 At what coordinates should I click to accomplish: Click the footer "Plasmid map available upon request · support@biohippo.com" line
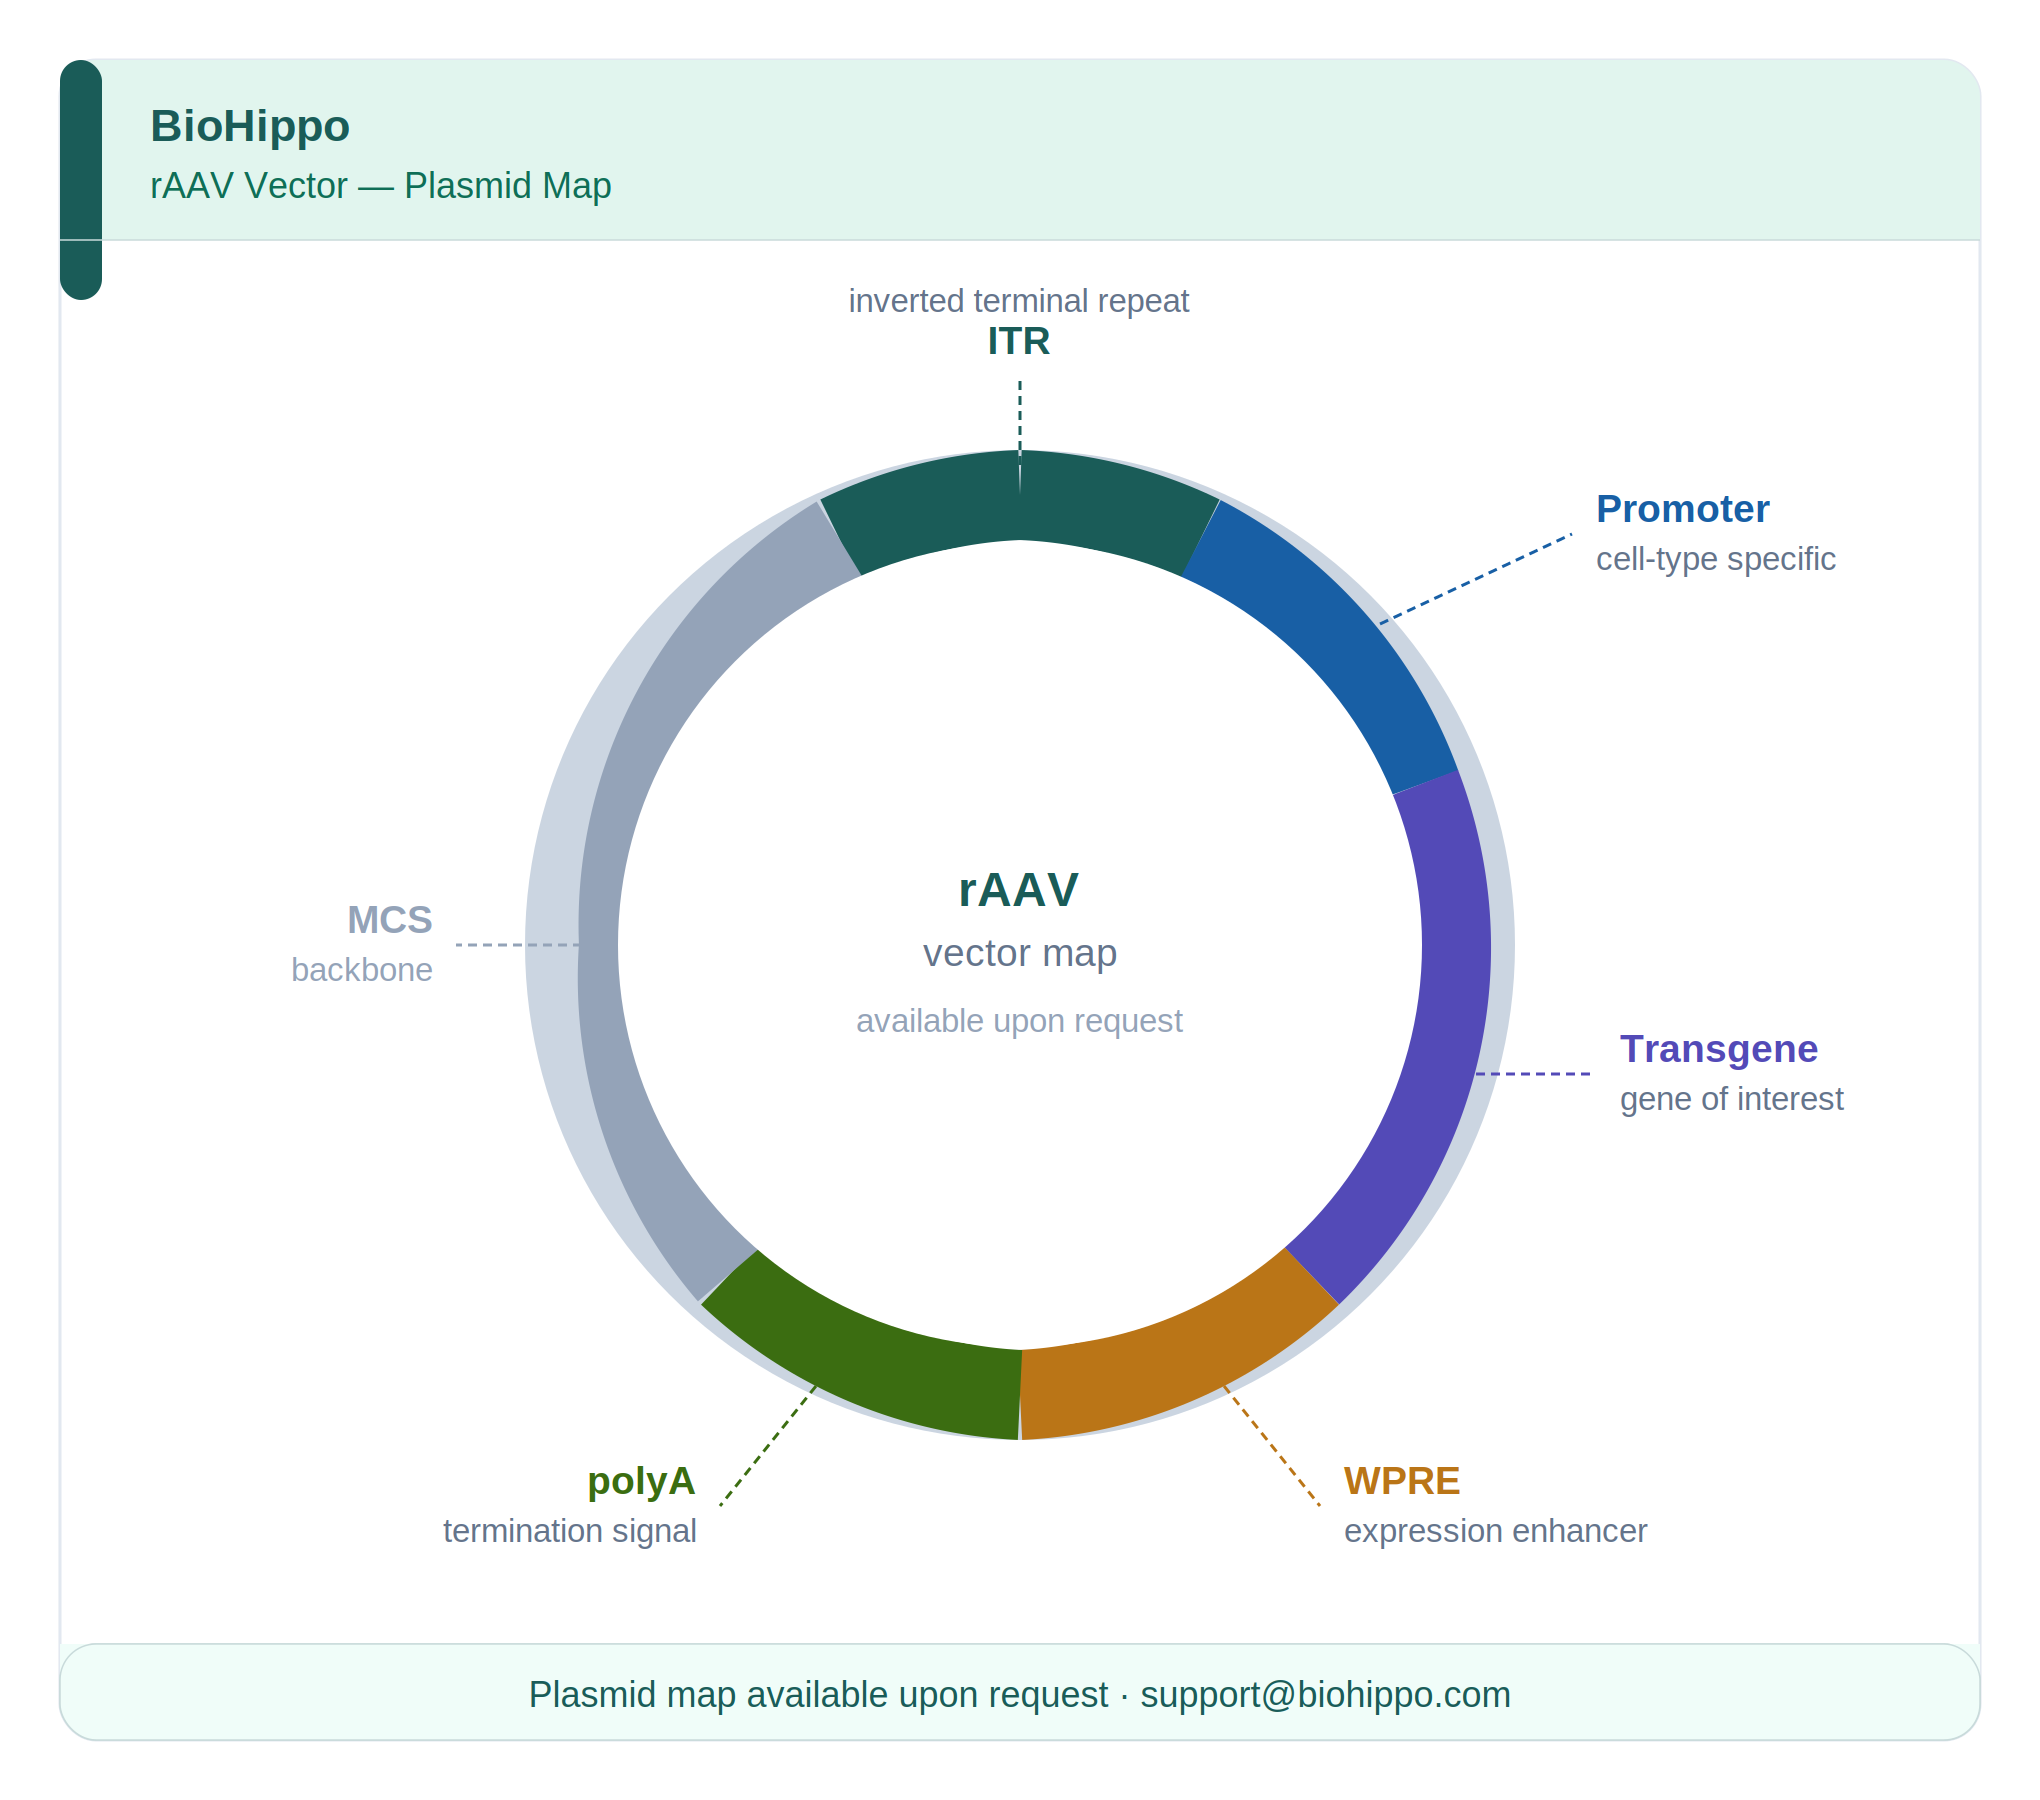tap(1020, 1695)
